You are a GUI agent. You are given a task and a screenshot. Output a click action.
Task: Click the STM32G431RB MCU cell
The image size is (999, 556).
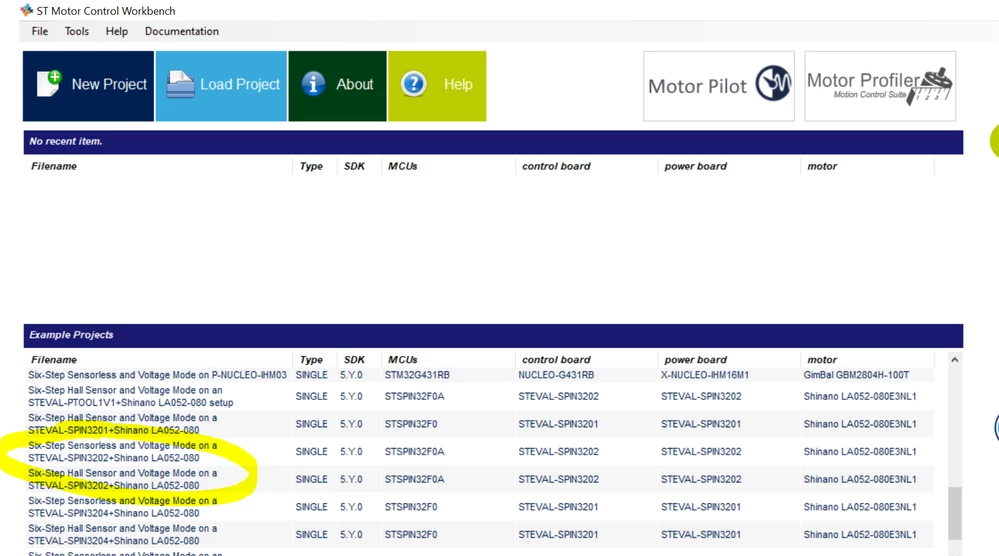(417, 375)
